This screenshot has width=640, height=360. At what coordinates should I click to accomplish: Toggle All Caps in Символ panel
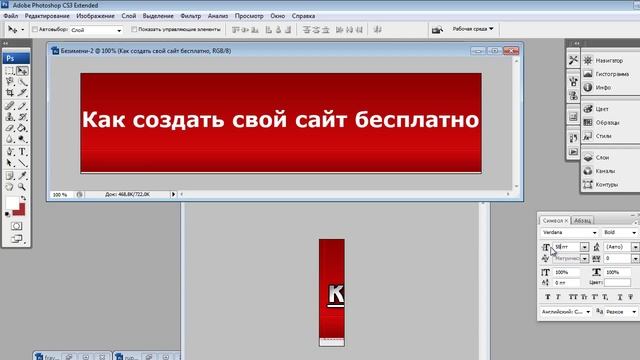tap(573, 297)
